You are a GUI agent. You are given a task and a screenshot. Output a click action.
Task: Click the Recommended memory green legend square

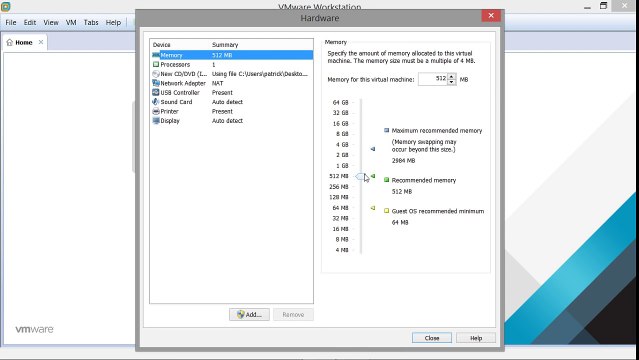386,180
